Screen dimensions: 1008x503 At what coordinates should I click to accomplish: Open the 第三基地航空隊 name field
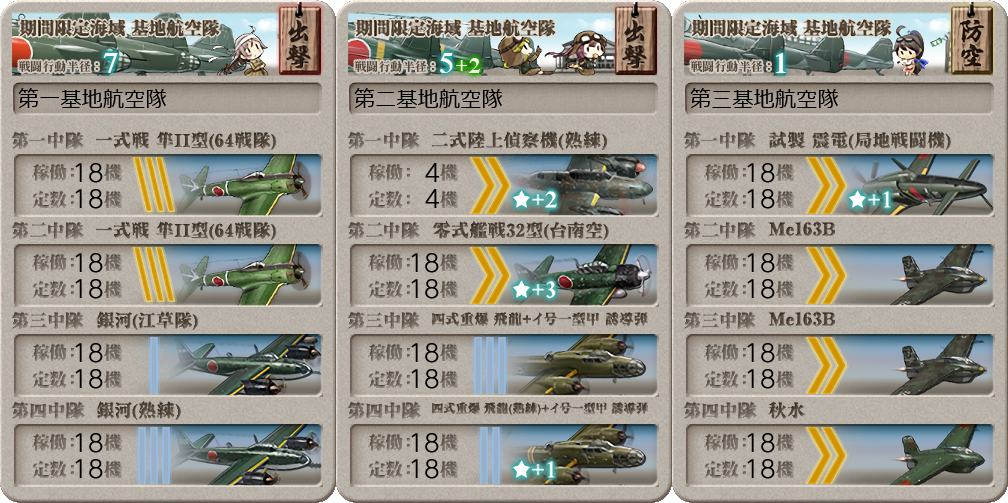[x=839, y=99]
